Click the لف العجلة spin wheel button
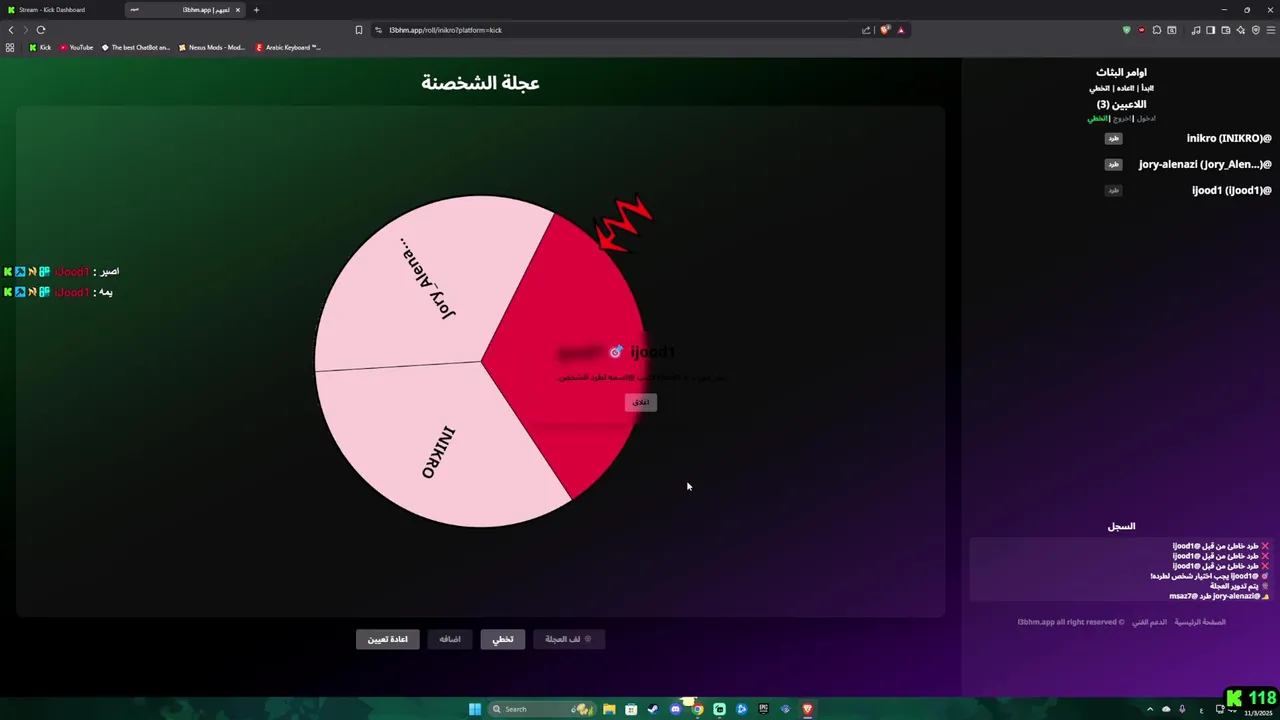 pos(569,639)
